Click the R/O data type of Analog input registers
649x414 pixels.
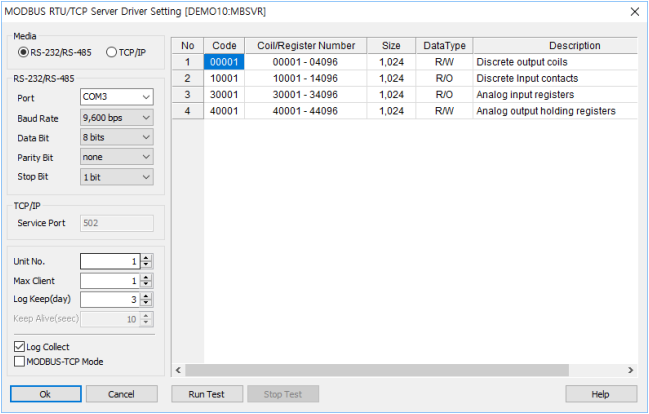pyautogui.click(x=444, y=95)
